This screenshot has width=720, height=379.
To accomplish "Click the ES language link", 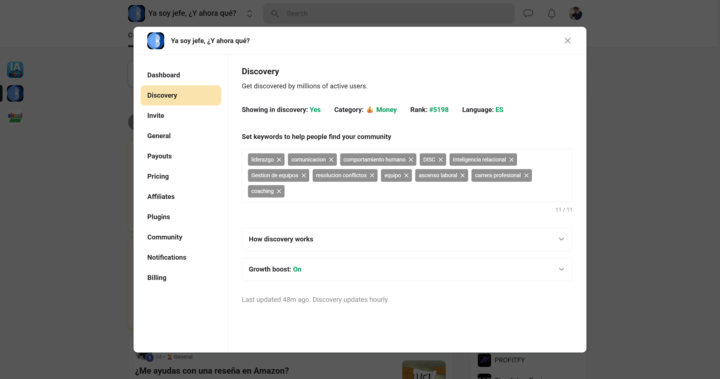I will [x=499, y=110].
